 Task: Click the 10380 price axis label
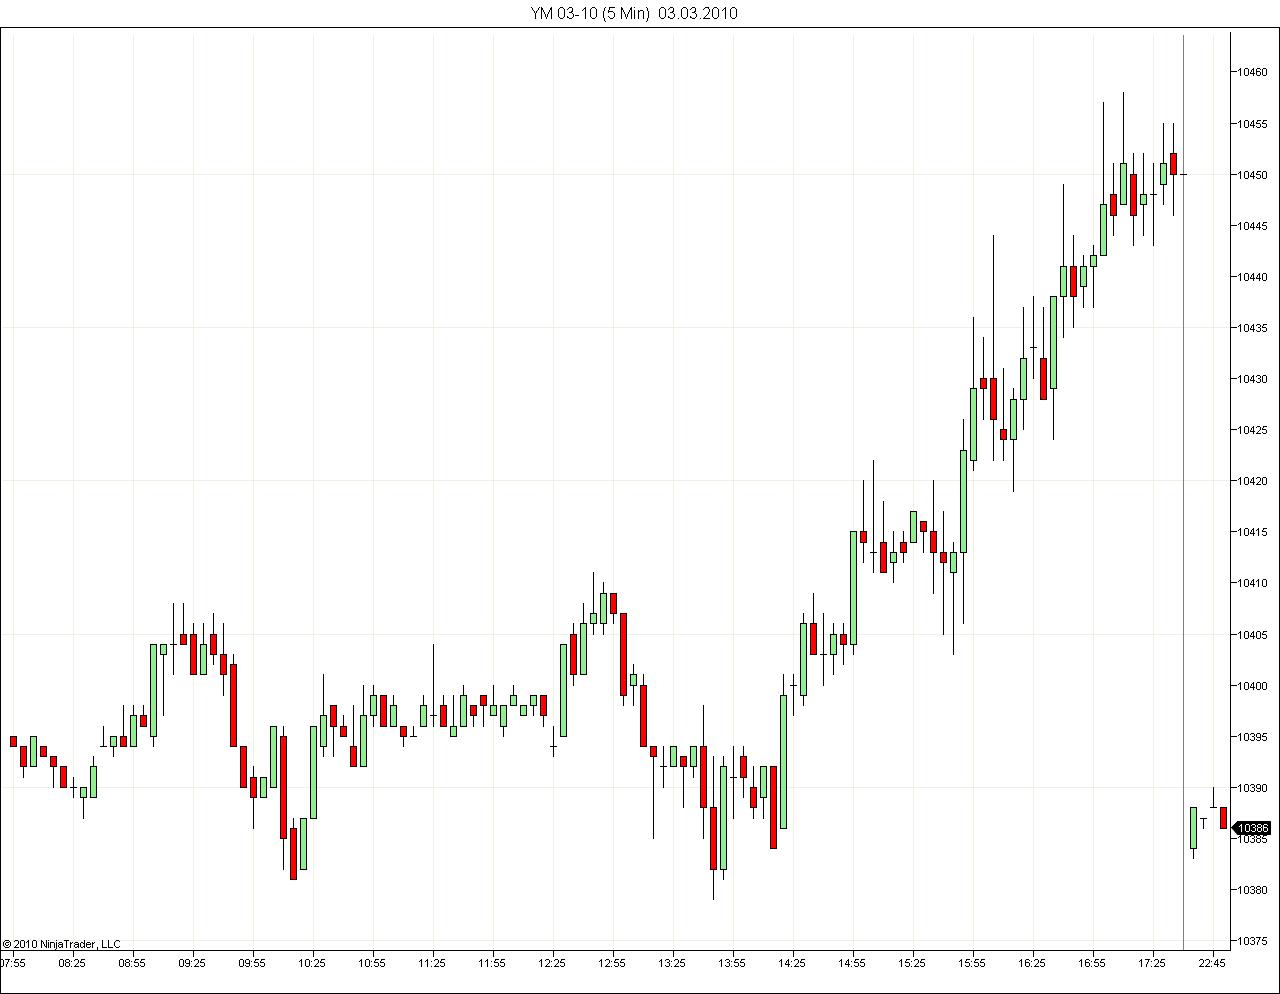[1253, 890]
